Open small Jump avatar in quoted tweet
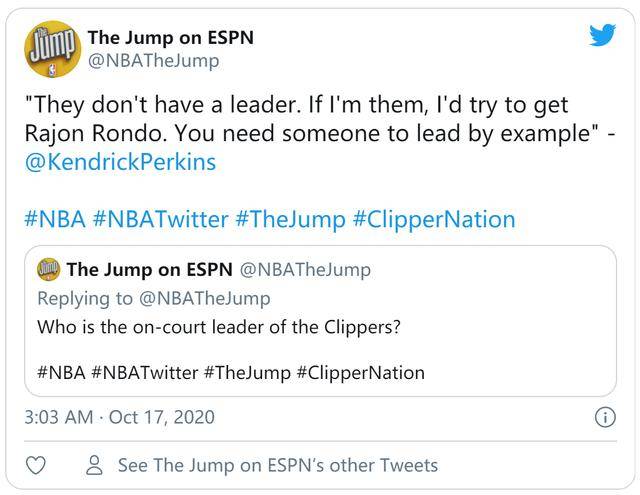Viewport: 640px width, 495px height. [49, 269]
